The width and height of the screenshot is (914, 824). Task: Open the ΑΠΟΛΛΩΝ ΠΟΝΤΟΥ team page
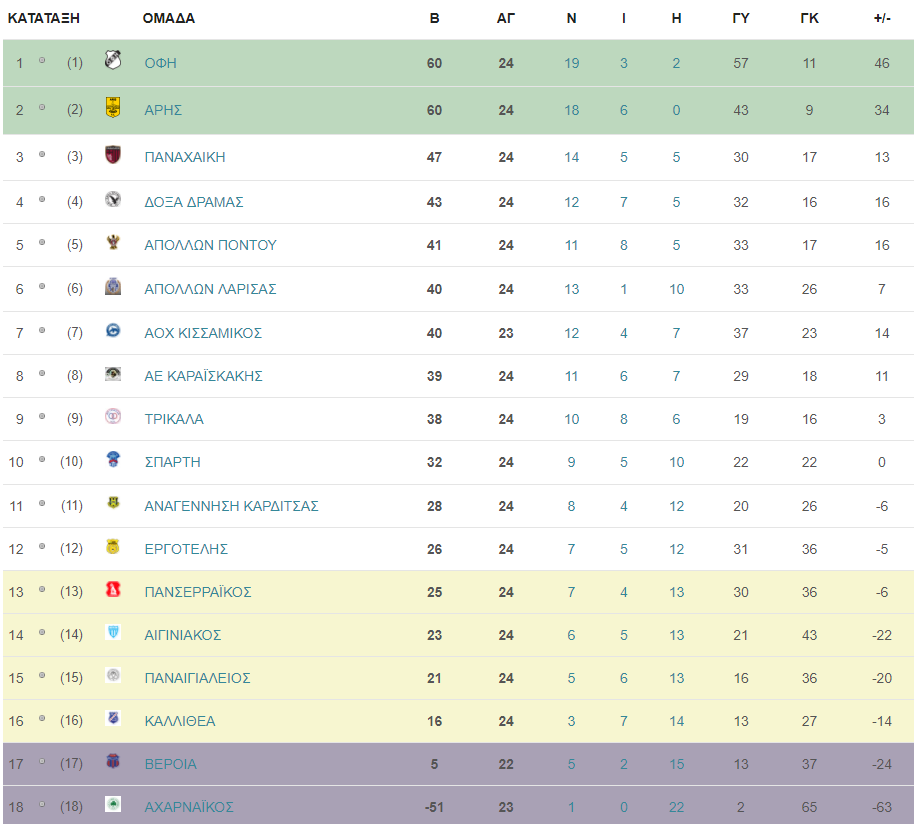[x=210, y=245]
